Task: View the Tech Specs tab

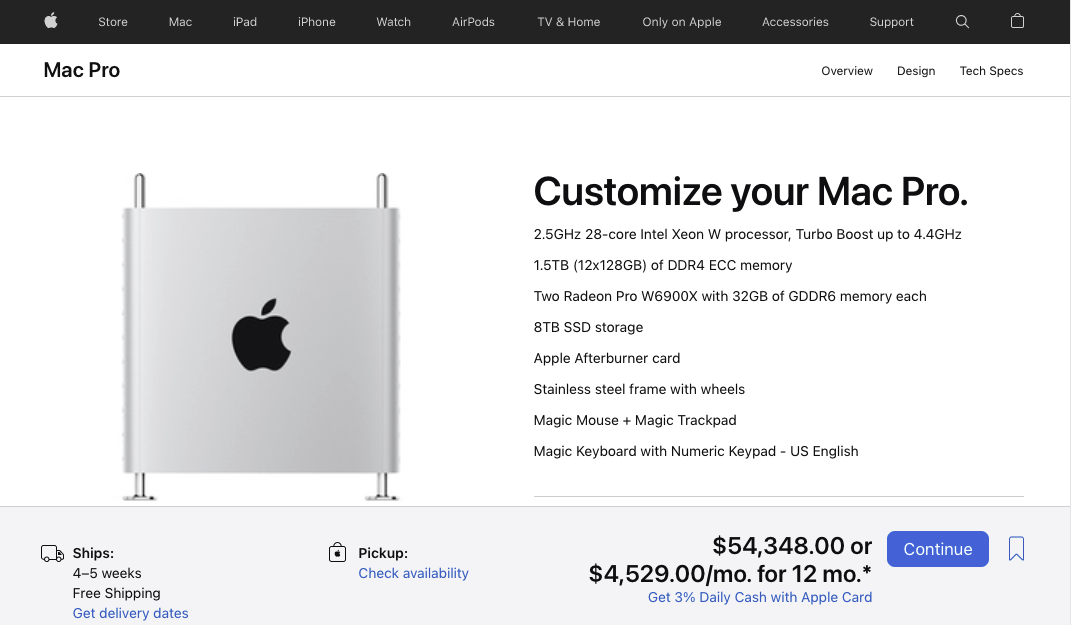Action: pyautogui.click(x=991, y=71)
